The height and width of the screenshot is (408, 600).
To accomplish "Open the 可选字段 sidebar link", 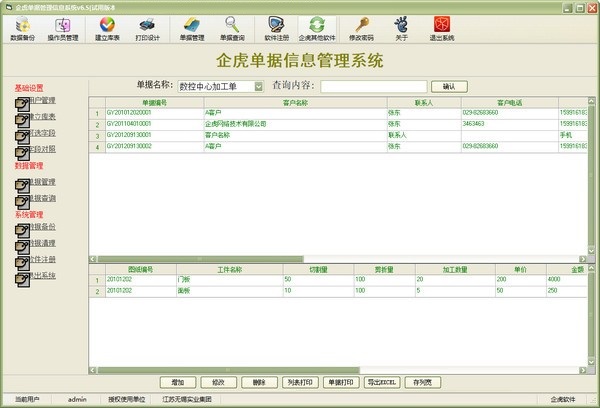I will [42, 133].
